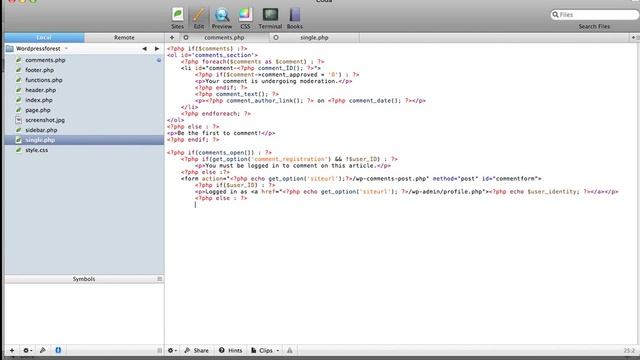Click the unsaved indicator dot beside comments.php
The height and width of the screenshot is (360, 640).
(x=159, y=60)
